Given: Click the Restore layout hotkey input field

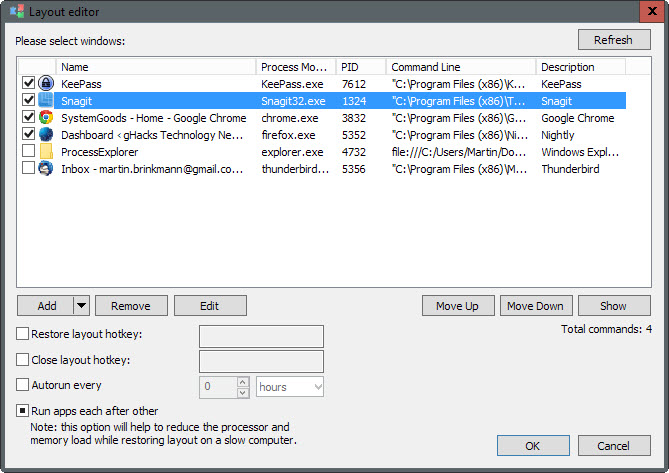Looking at the screenshot, I should click(261, 336).
